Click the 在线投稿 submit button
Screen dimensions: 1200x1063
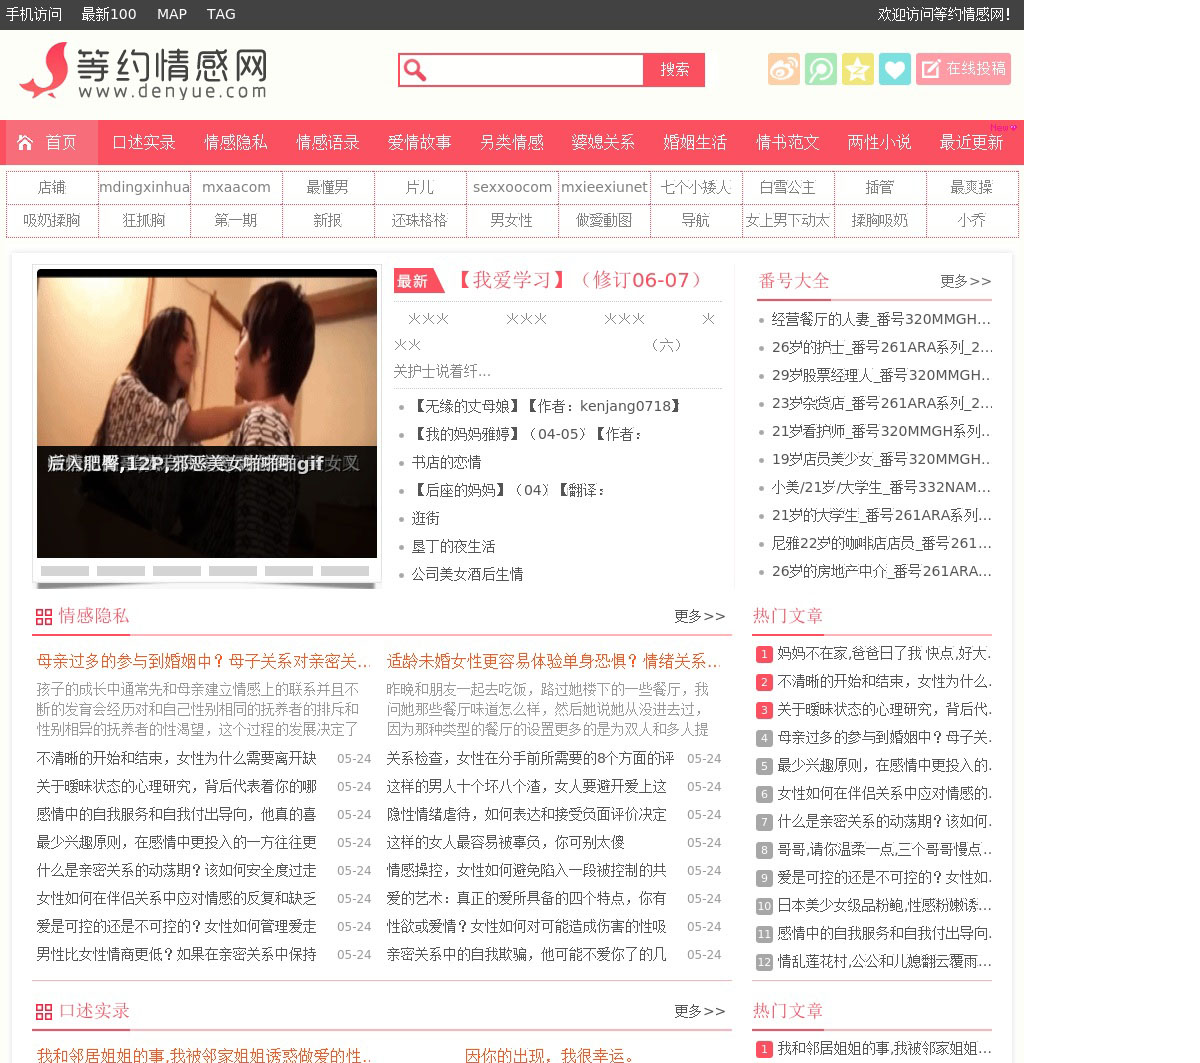(x=963, y=69)
